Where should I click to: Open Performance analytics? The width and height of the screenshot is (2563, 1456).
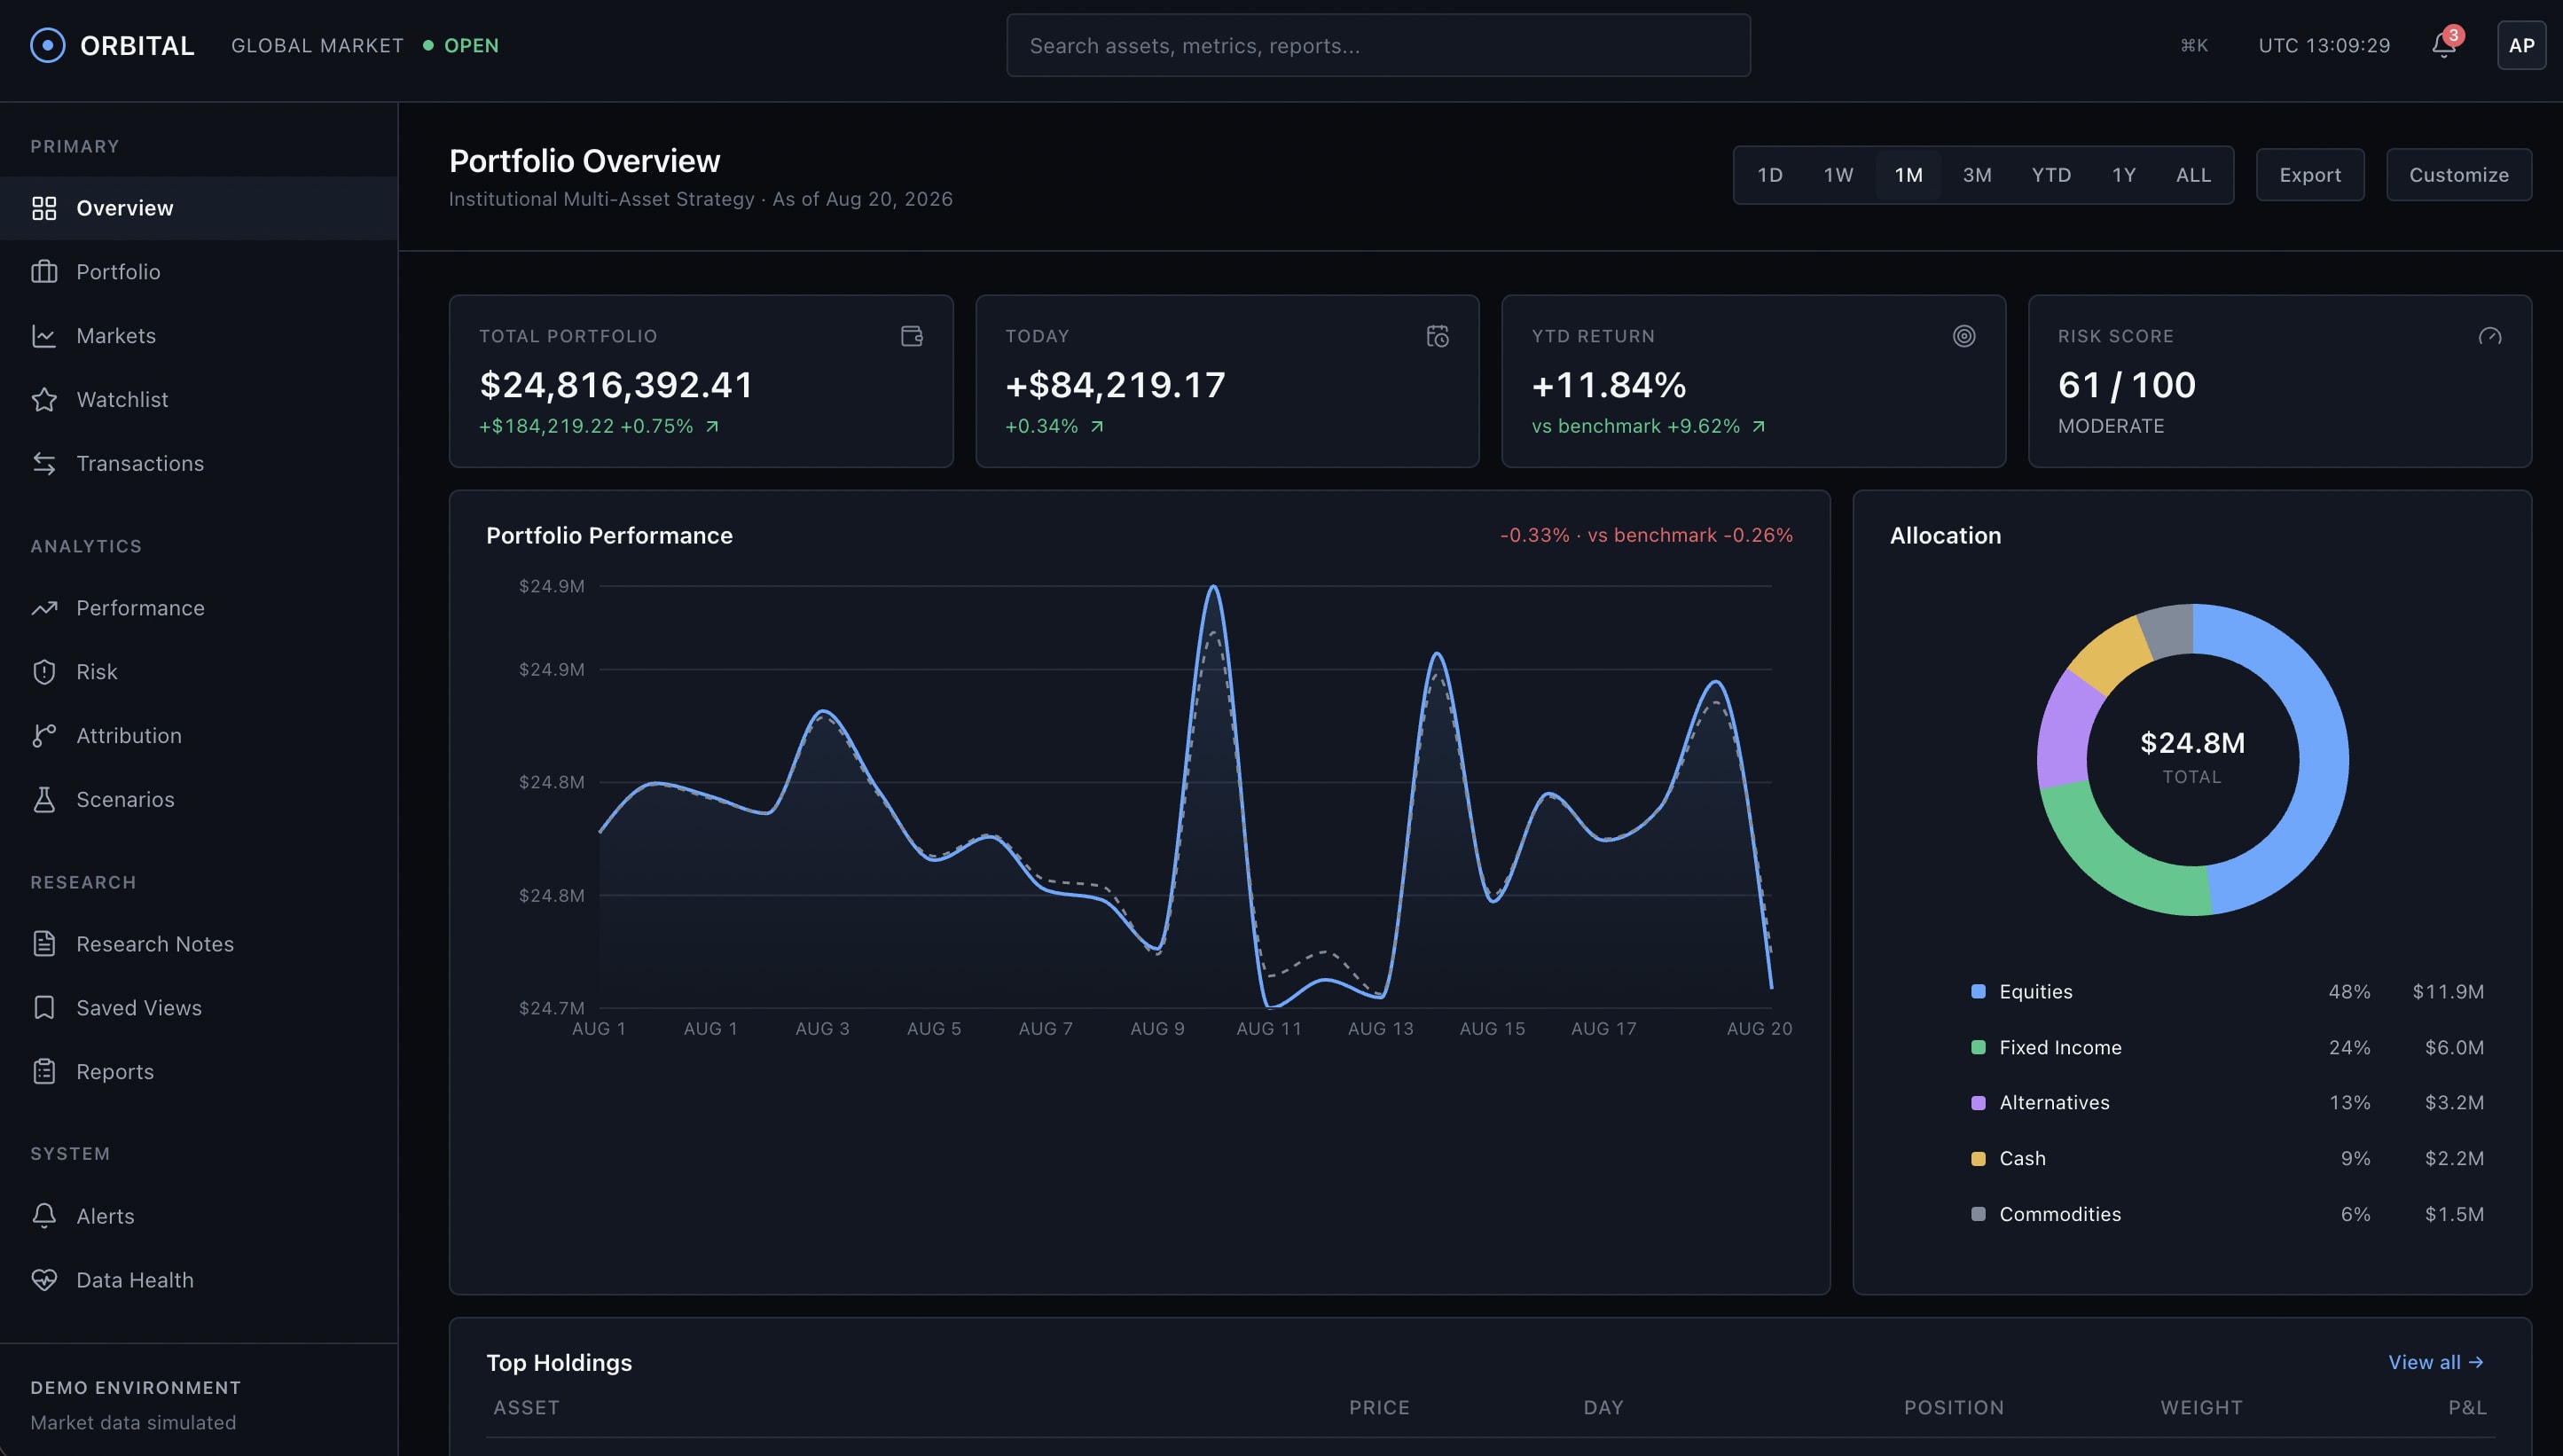click(199, 608)
